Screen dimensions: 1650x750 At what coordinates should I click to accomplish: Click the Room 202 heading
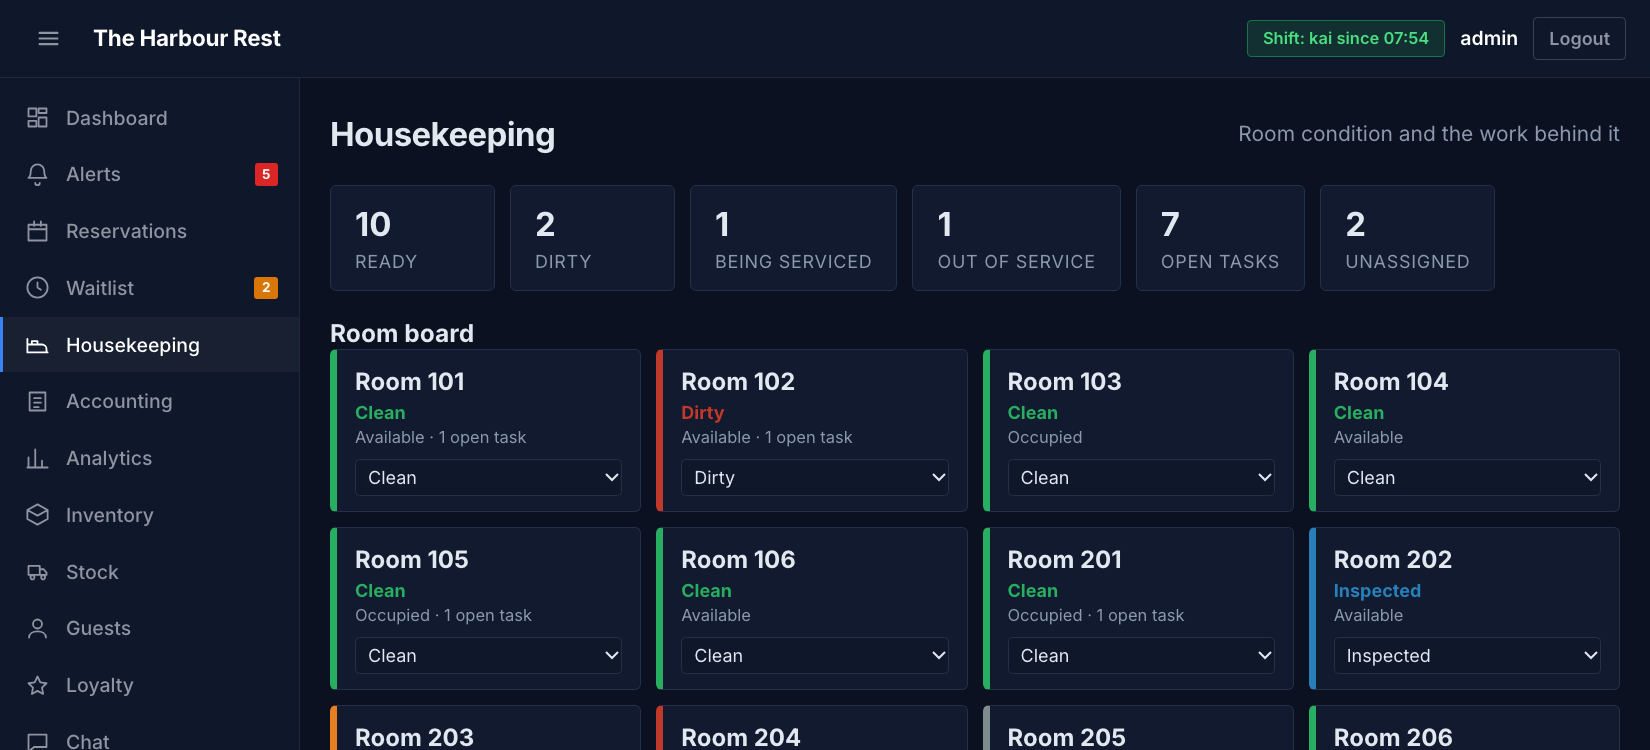[x=1392, y=559]
